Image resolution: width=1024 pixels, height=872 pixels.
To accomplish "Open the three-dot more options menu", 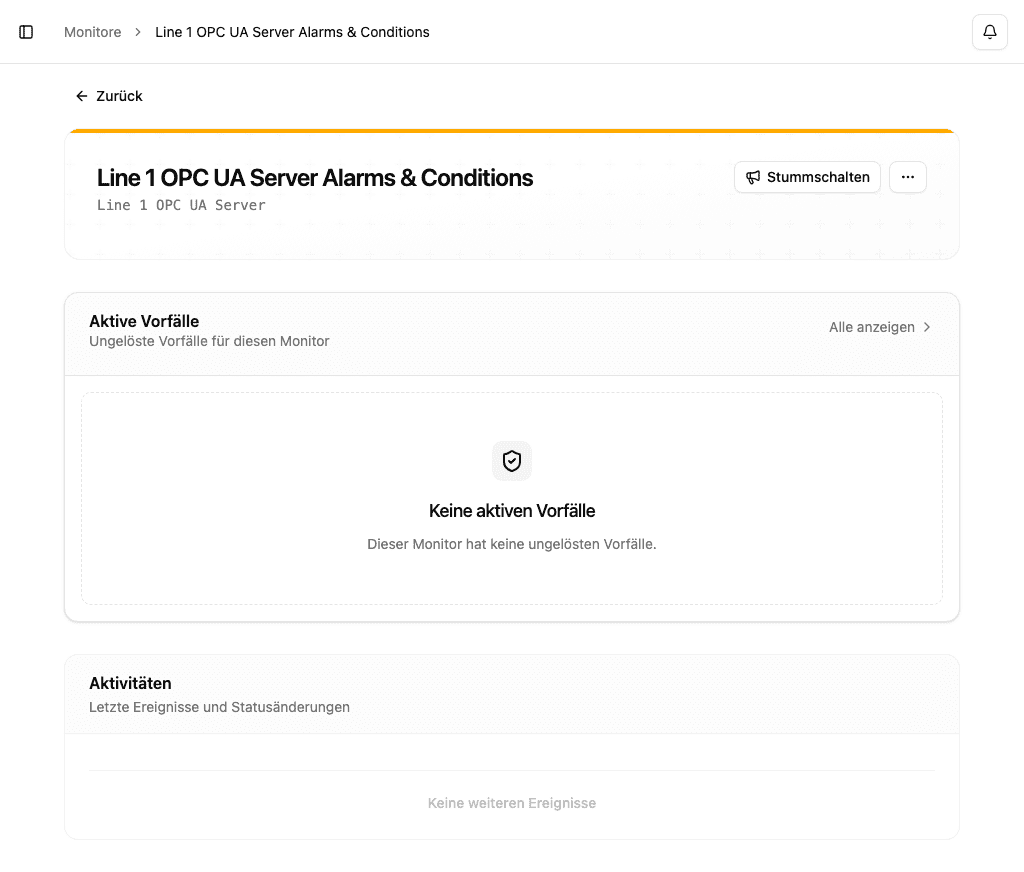I will pos(908,177).
